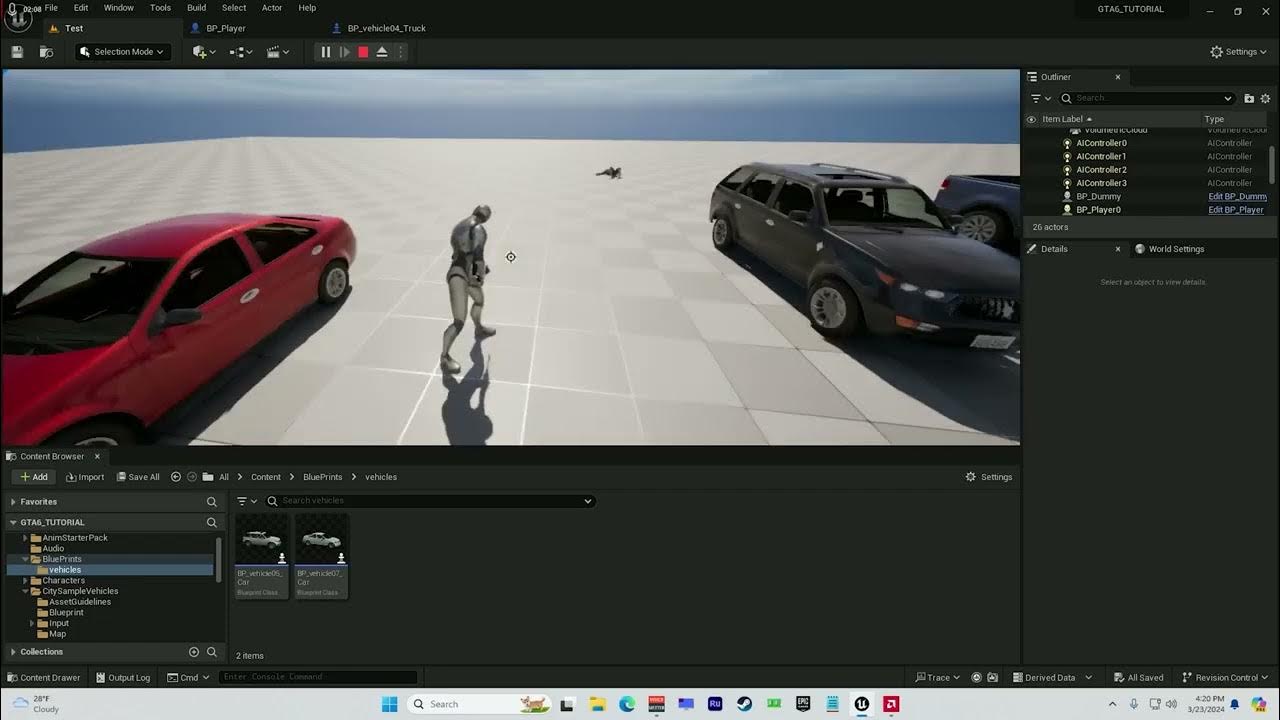This screenshot has height=720, width=1280.
Task: Search in the Favorites section
Action: (x=211, y=502)
